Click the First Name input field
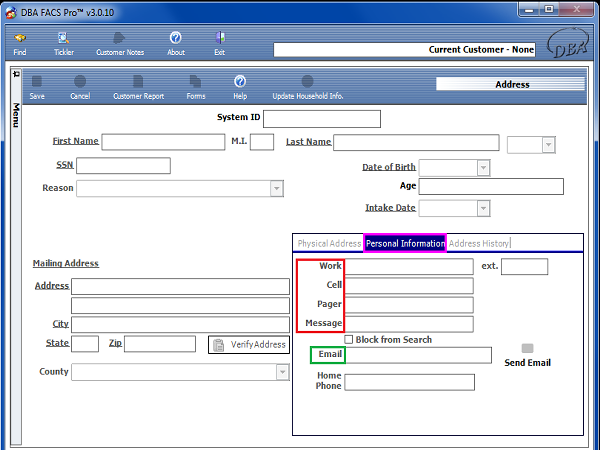 coord(163,142)
